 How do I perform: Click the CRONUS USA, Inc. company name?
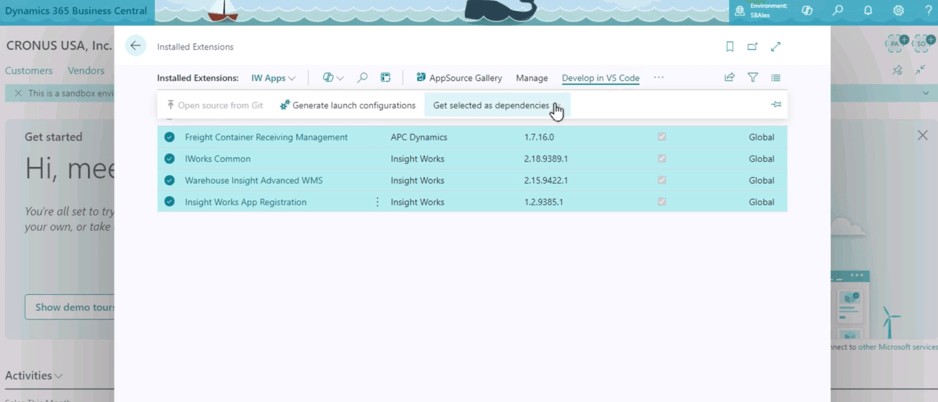pos(59,45)
